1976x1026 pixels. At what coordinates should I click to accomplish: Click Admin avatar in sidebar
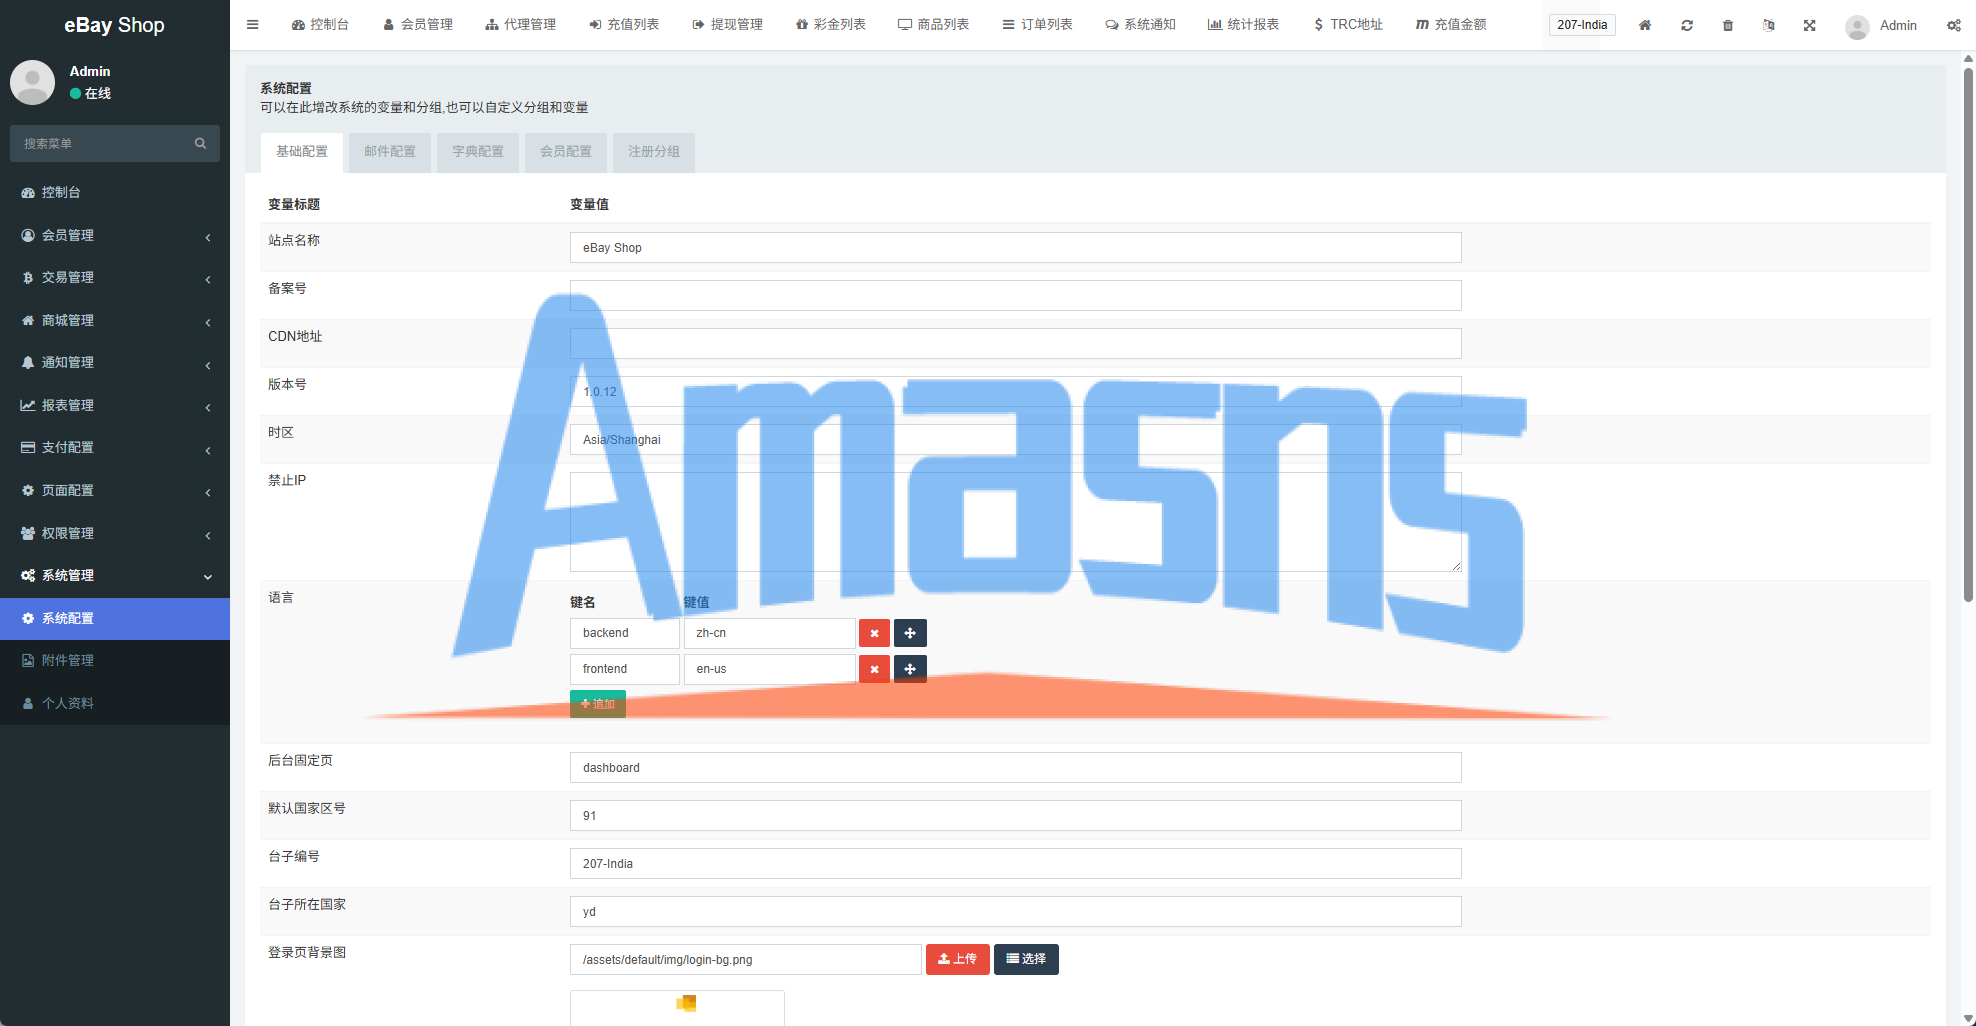click(x=32, y=82)
